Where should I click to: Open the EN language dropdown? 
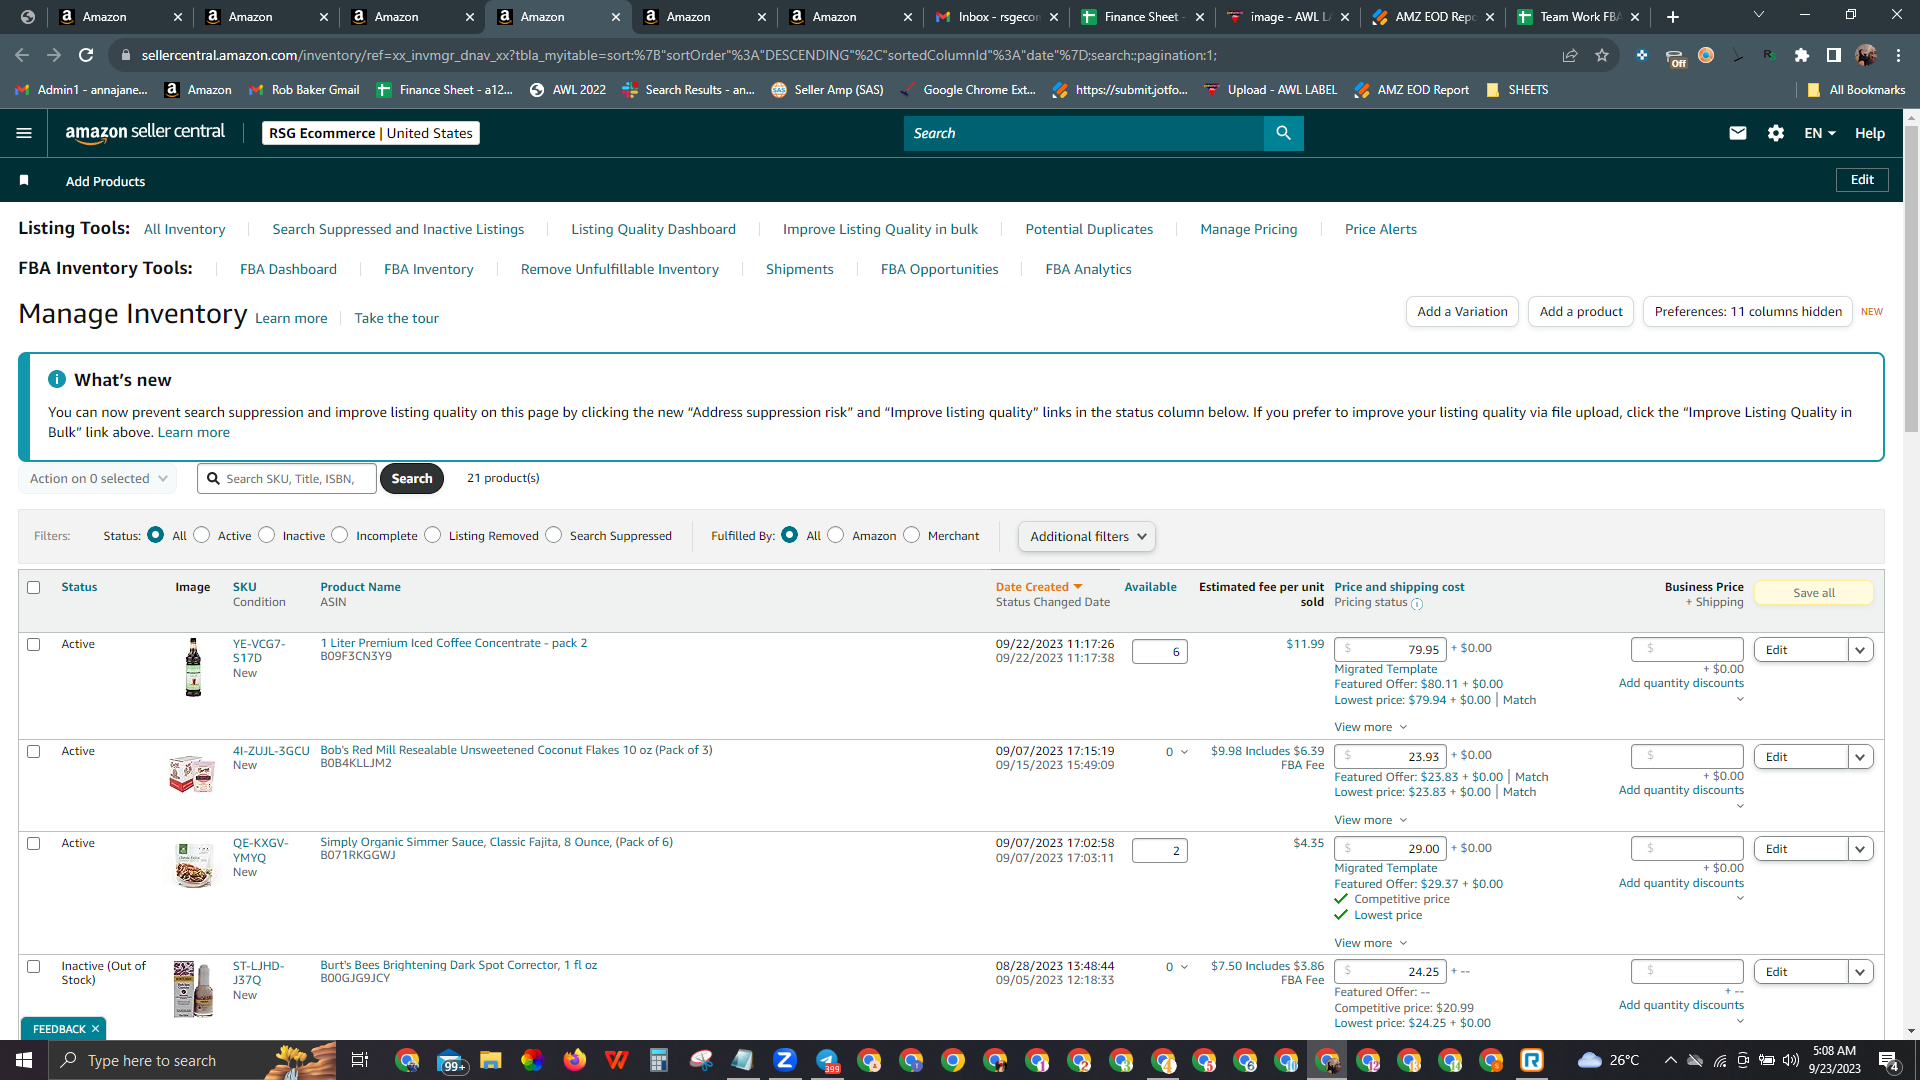[1819, 133]
